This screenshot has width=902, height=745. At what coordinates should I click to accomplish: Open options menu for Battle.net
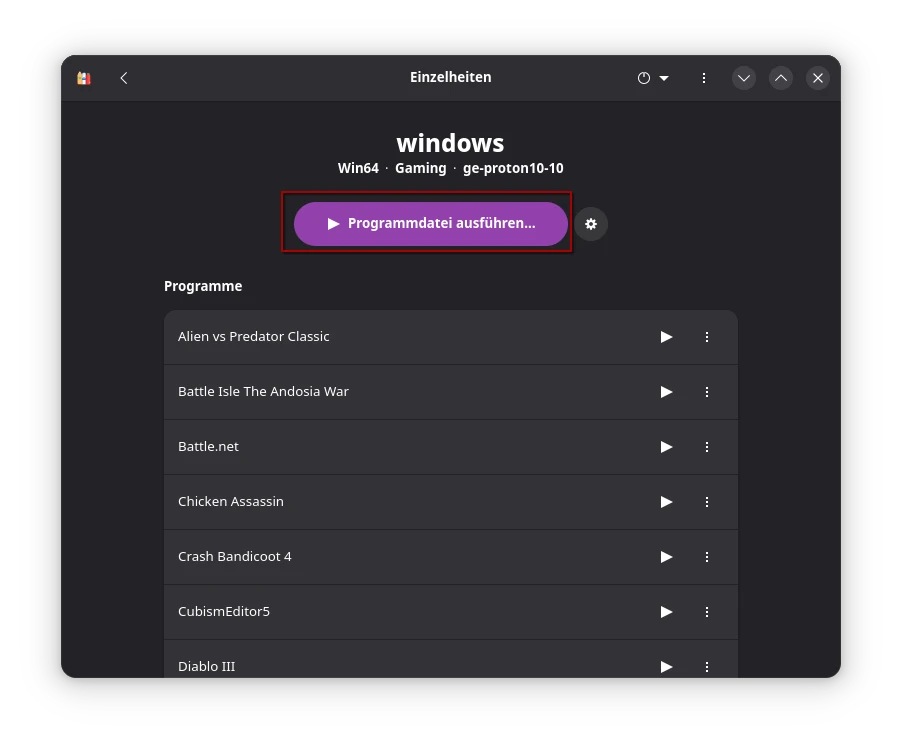tap(707, 447)
